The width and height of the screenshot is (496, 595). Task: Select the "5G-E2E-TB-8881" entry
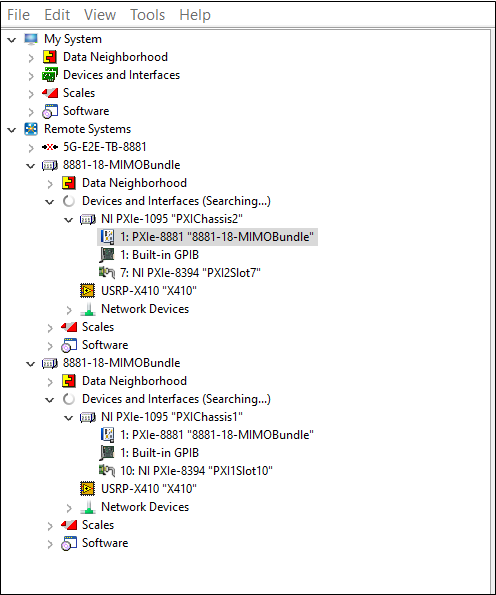pos(105,147)
